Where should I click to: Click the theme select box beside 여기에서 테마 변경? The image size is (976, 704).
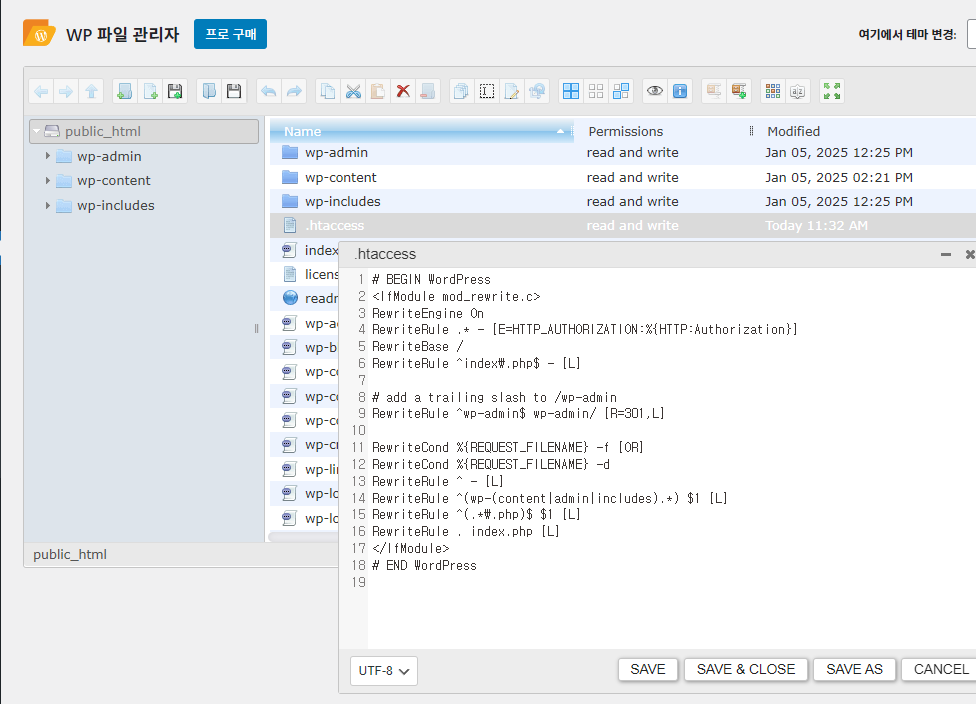(x=971, y=34)
